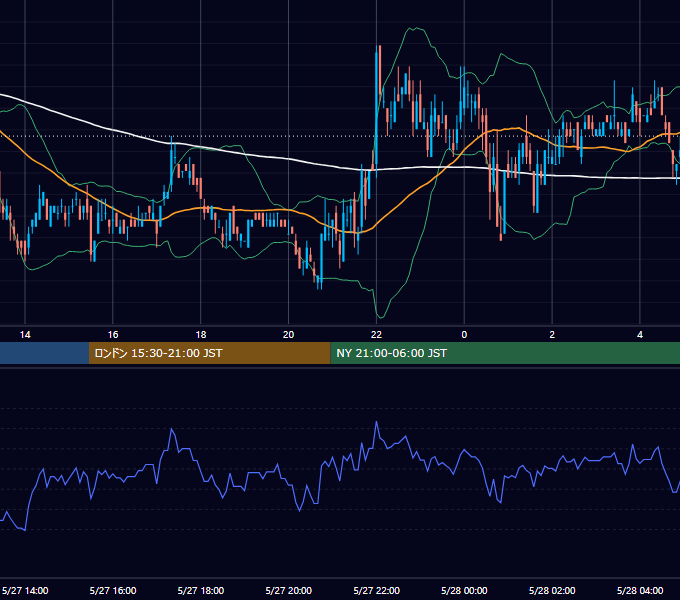This screenshot has height=600, width=680.
Task: Click the 4 hour axis label
Action: coord(640,335)
